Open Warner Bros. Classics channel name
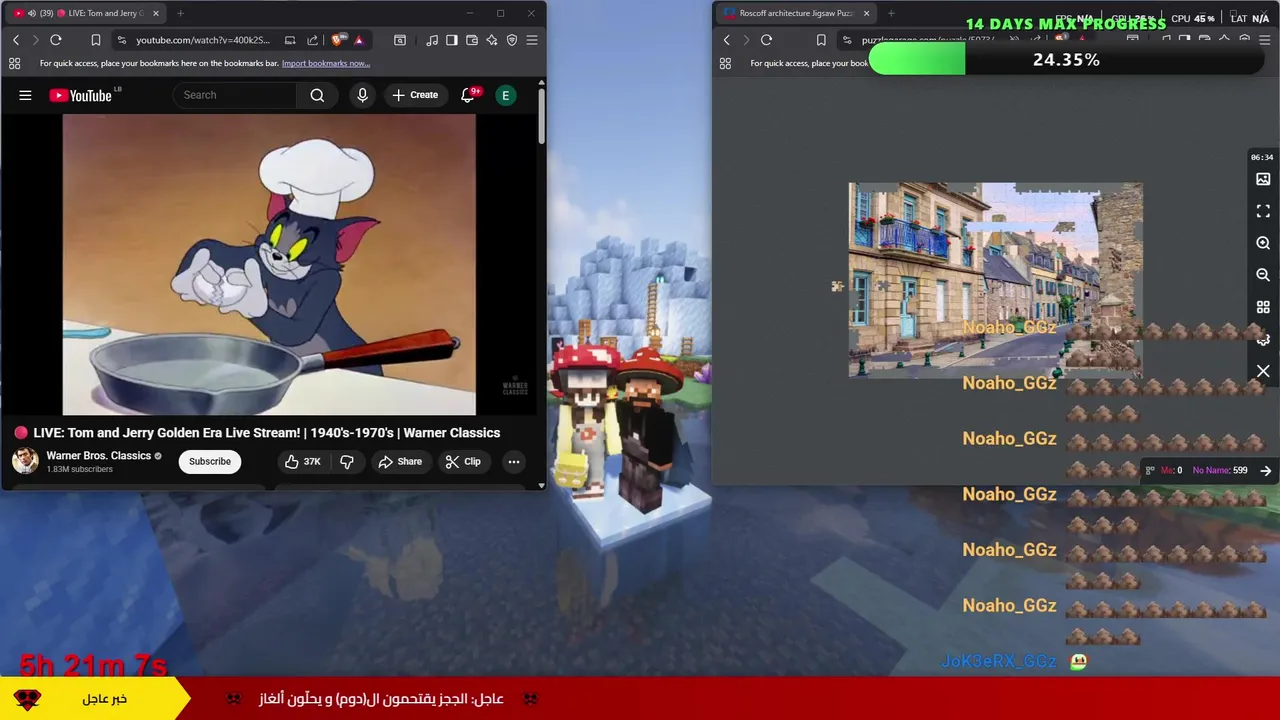 [x=98, y=455]
